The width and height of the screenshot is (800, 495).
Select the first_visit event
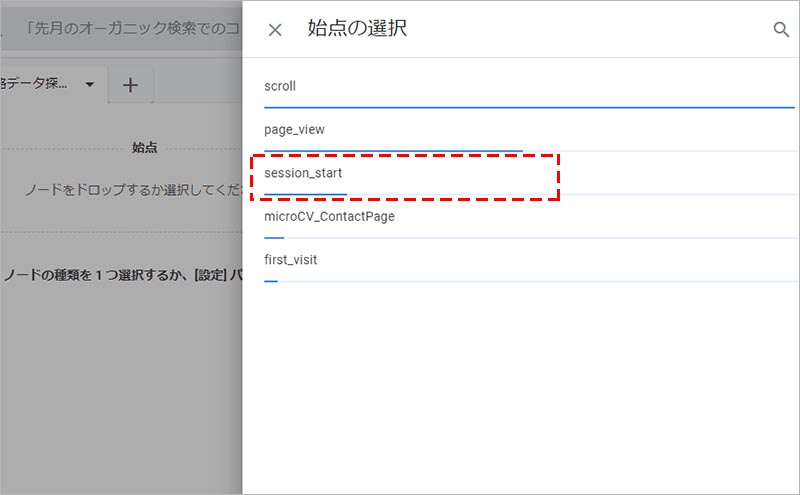[x=290, y=260]
